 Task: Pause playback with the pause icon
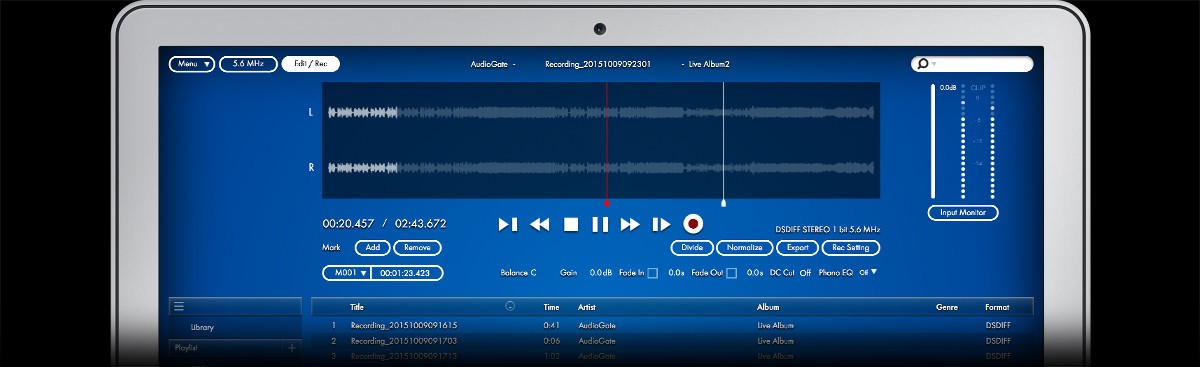click(600, 225)
